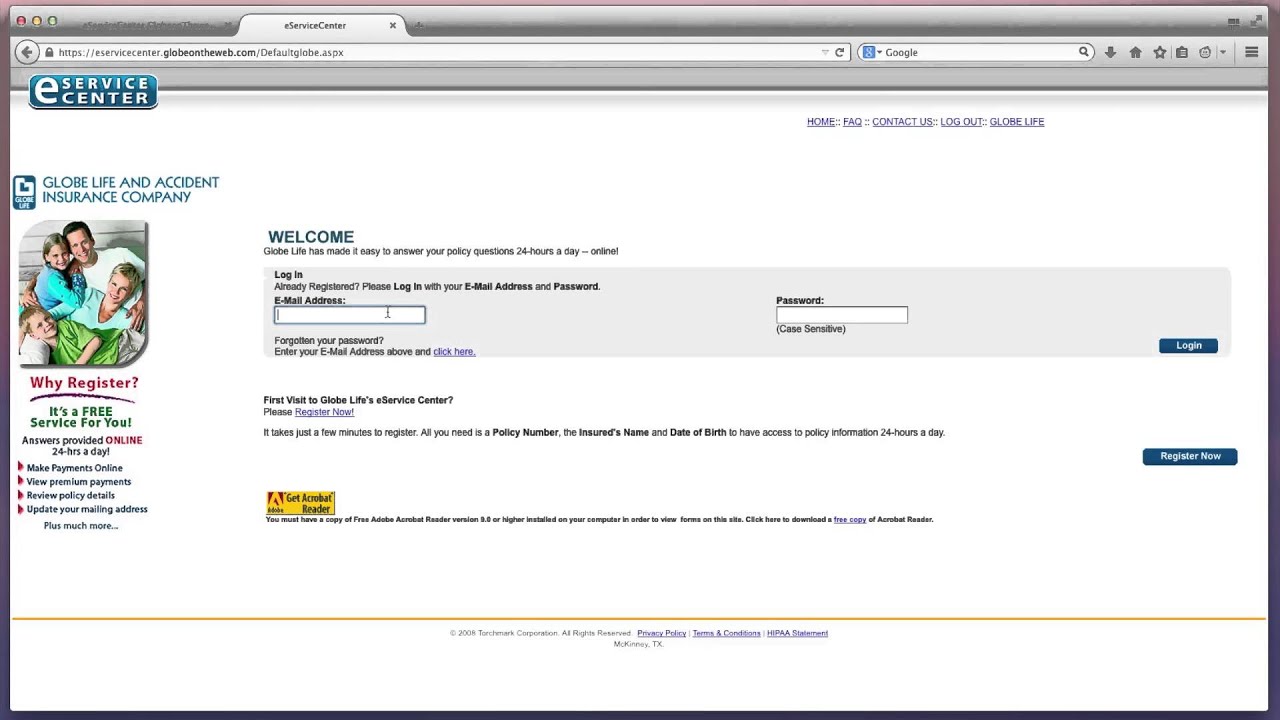Open the URL history dropdown arrow
1280x720 pixels.
825,52
